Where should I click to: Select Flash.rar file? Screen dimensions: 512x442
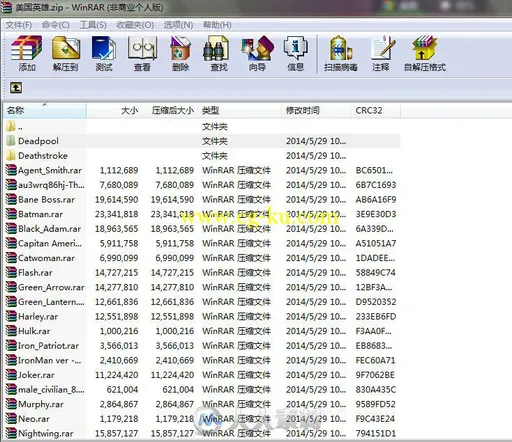203,273
